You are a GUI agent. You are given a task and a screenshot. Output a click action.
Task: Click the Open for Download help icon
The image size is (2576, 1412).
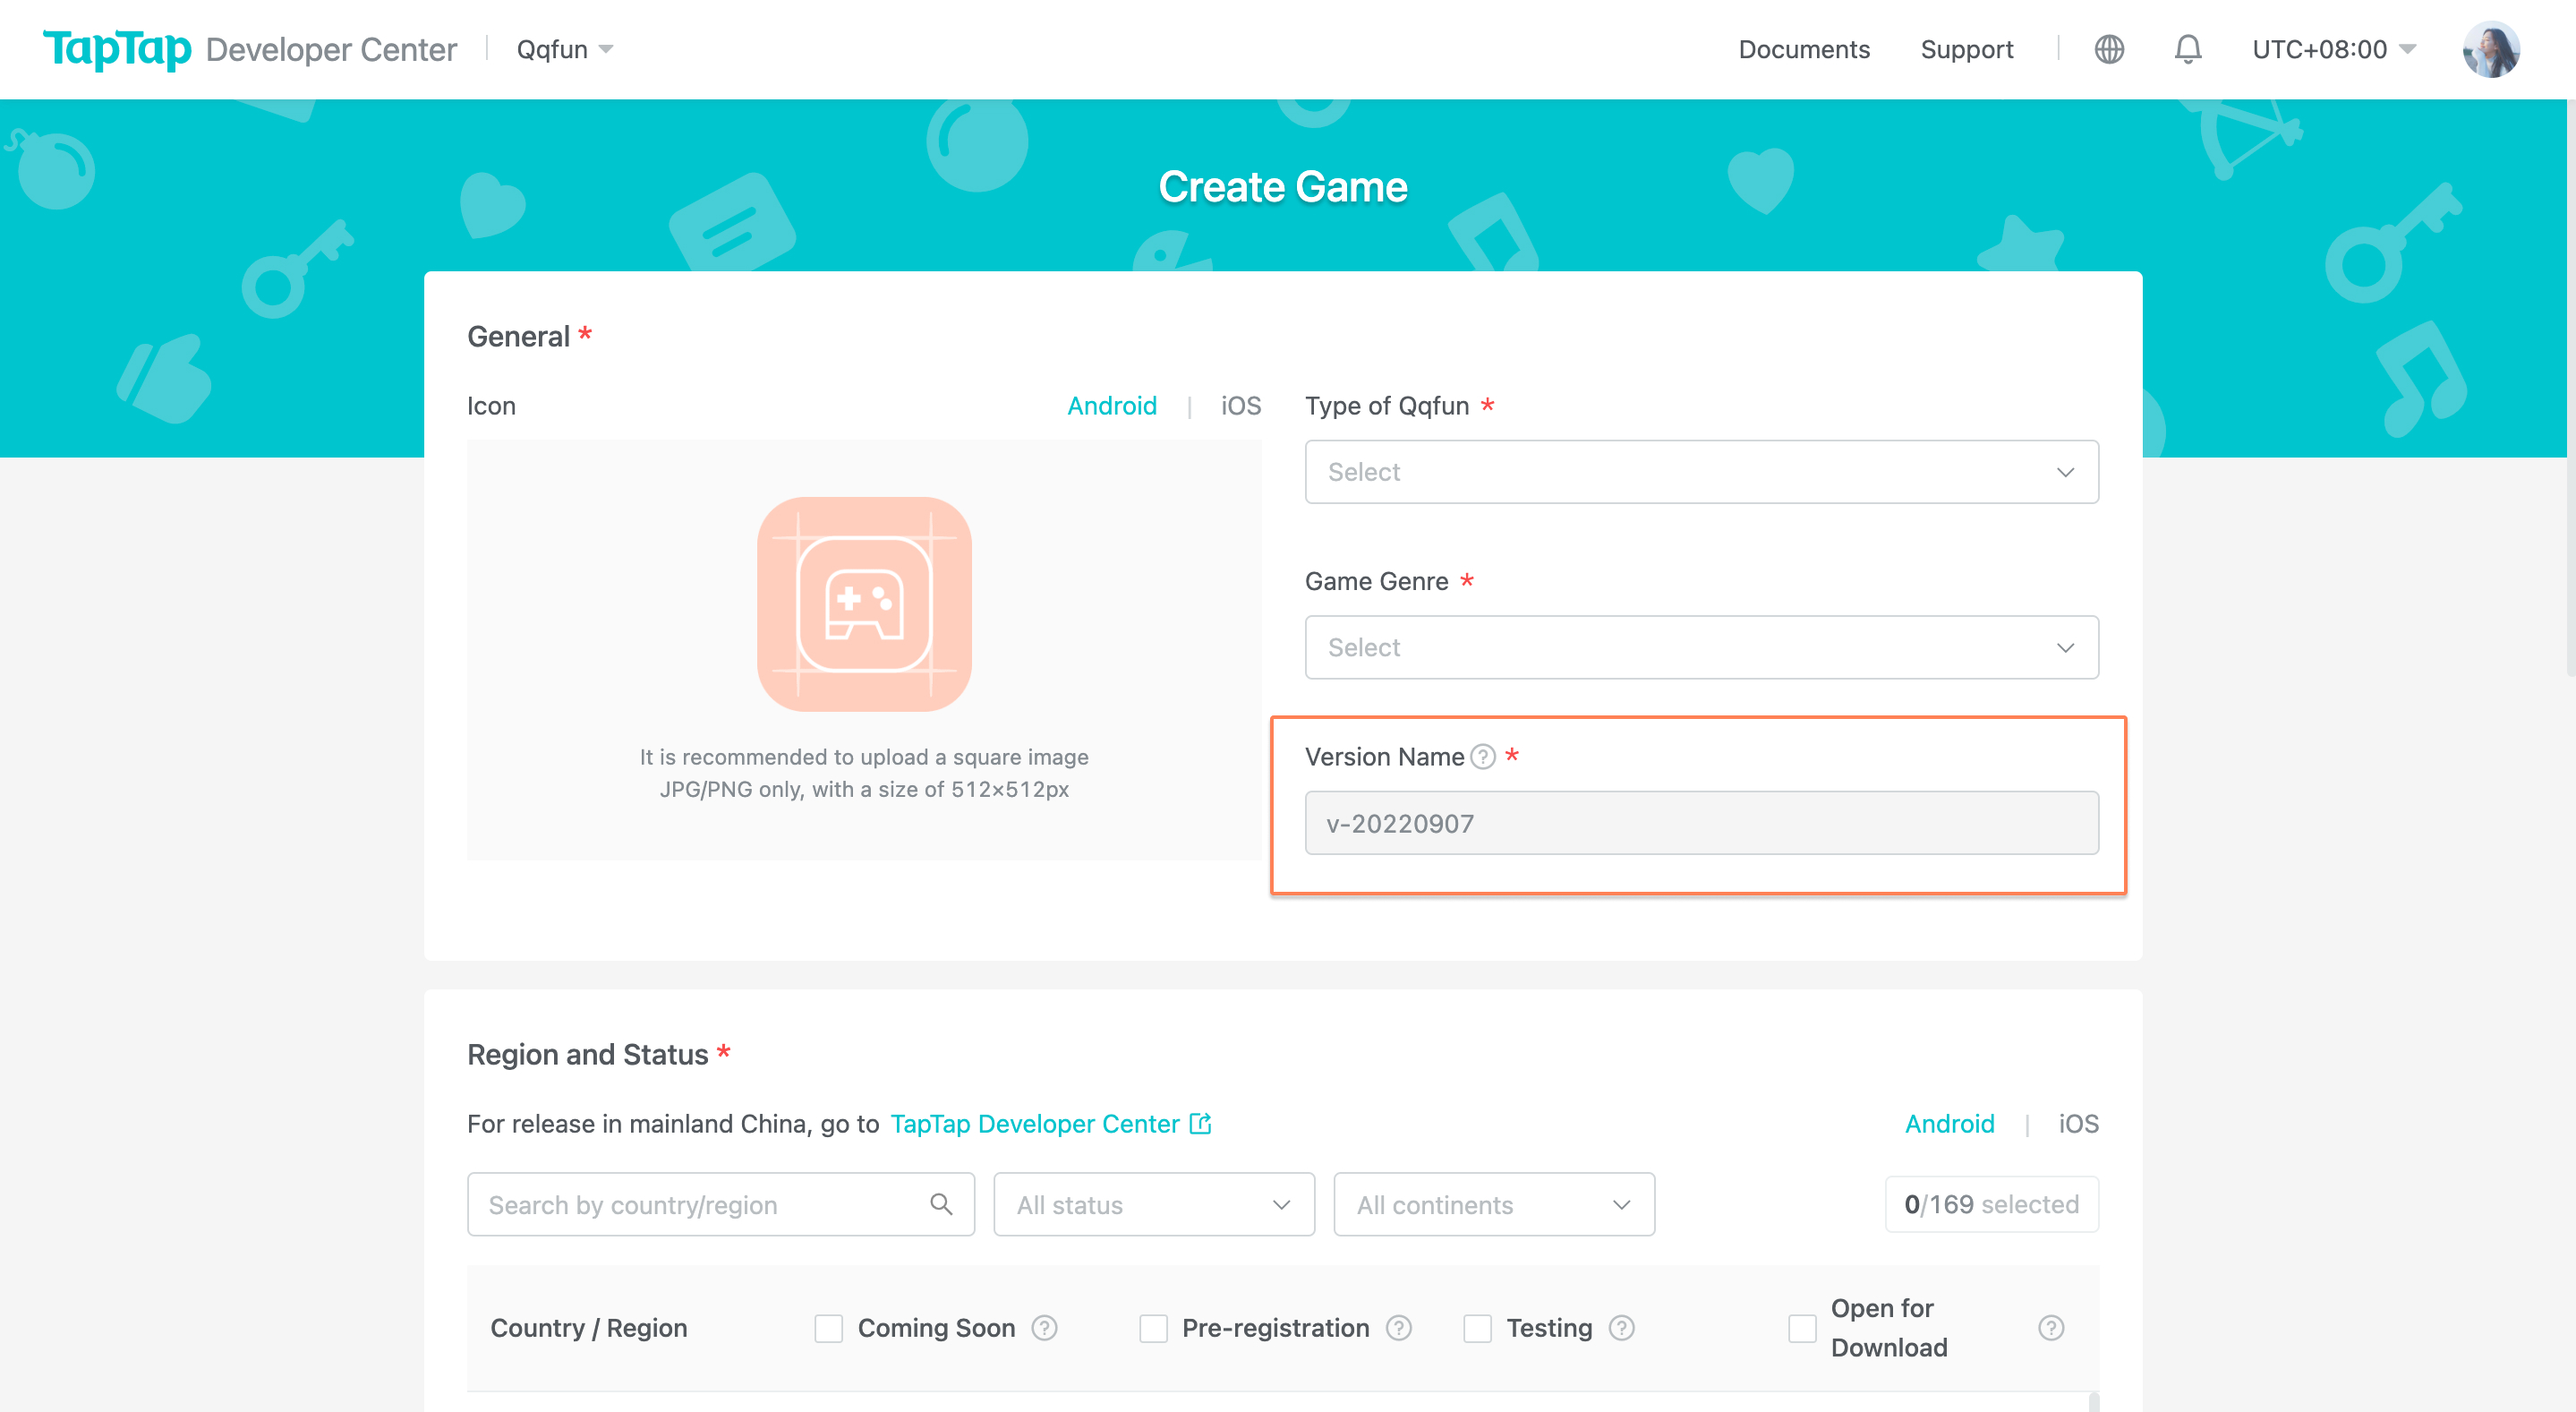(2050, 1327)
